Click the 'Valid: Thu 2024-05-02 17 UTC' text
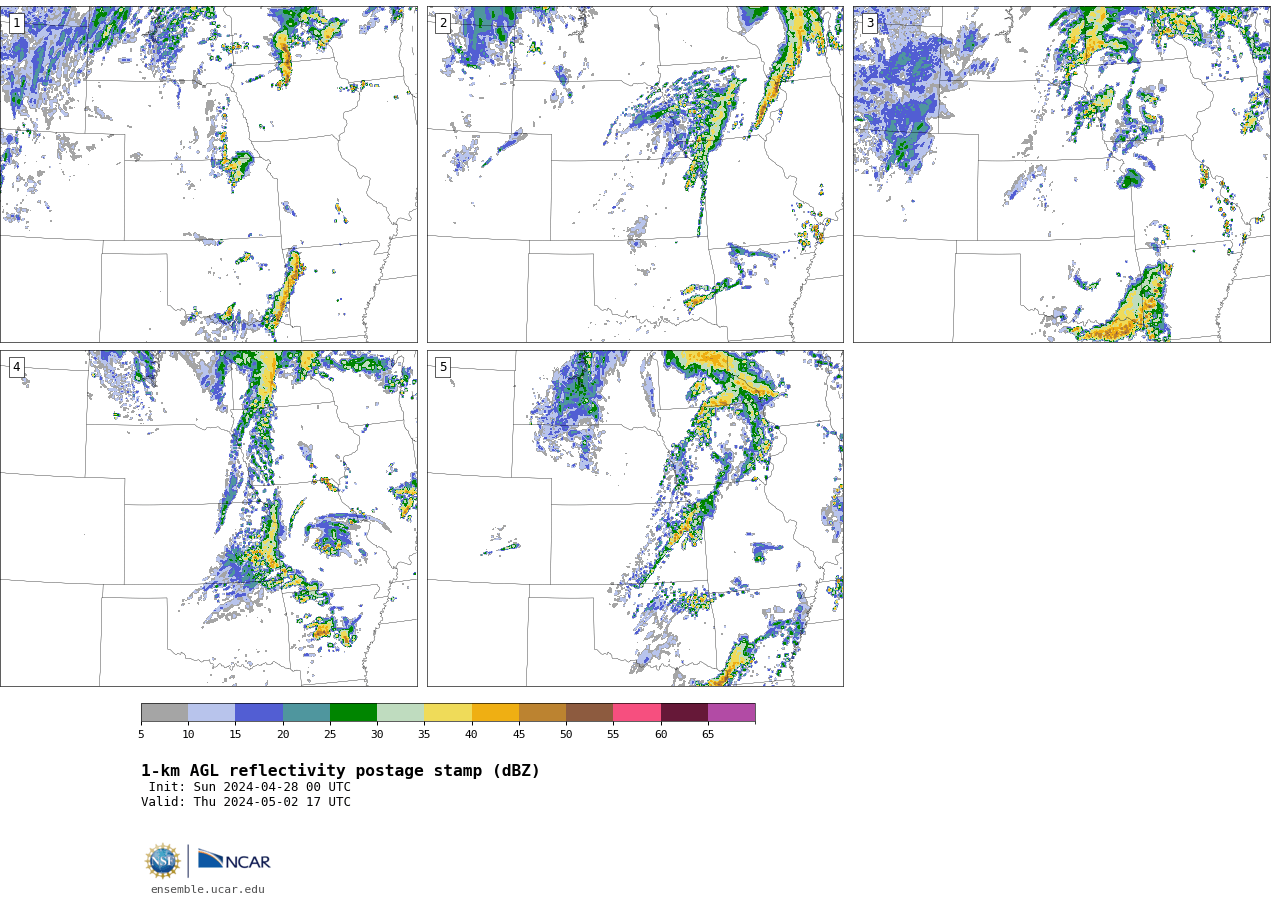Image resolution: width=1280 pixels, height=901 pixels. coord(246,802)
